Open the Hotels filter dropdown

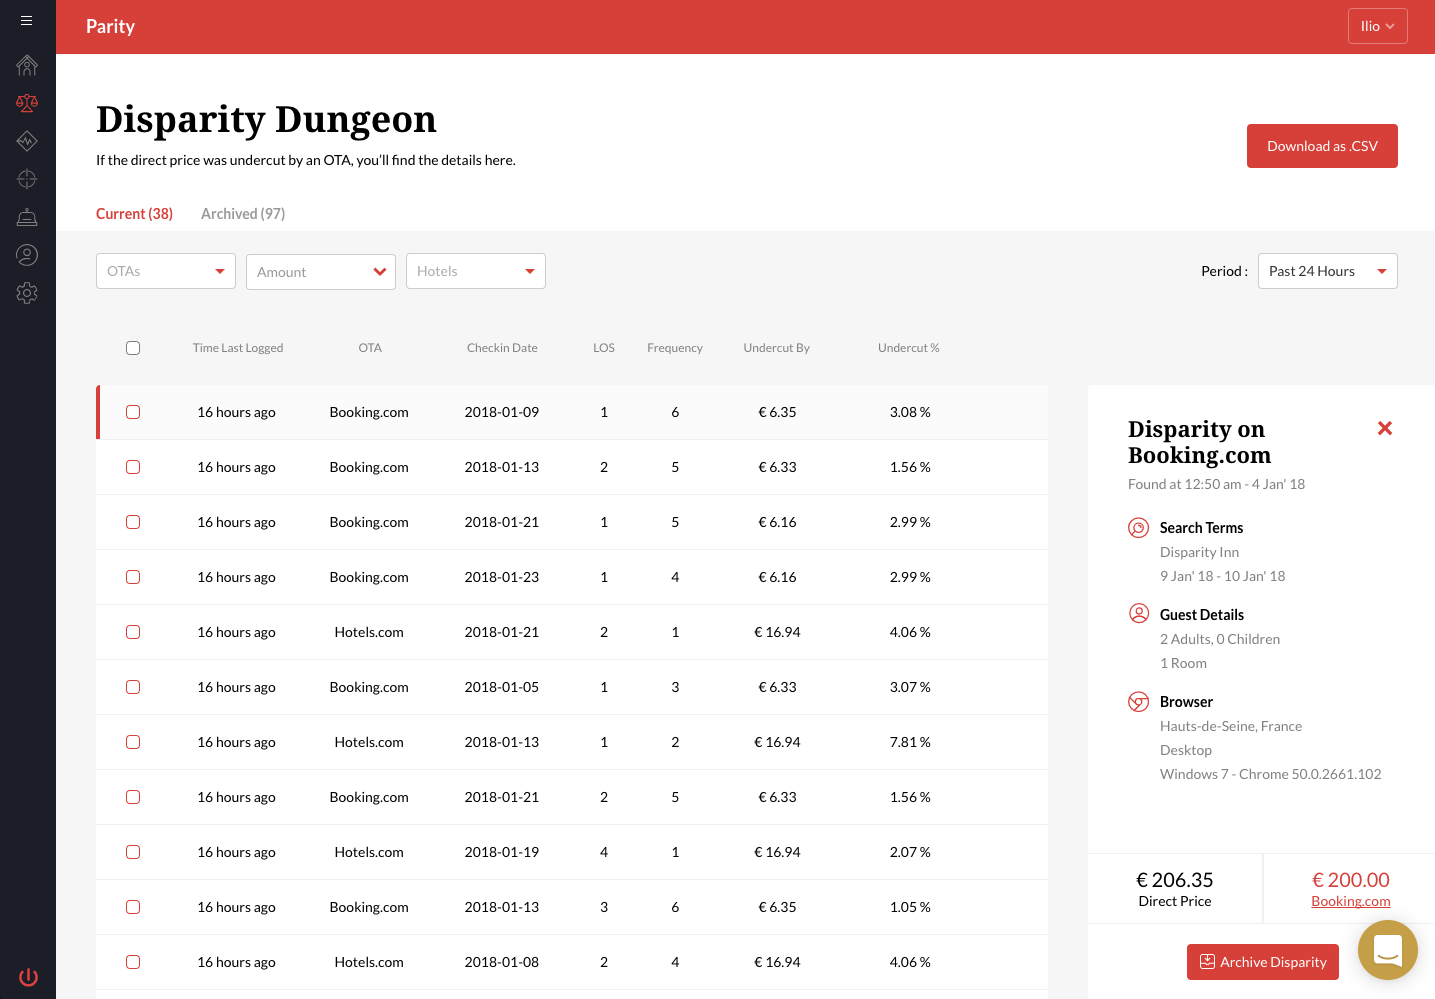pyautogui.click(x=476, y=271)
